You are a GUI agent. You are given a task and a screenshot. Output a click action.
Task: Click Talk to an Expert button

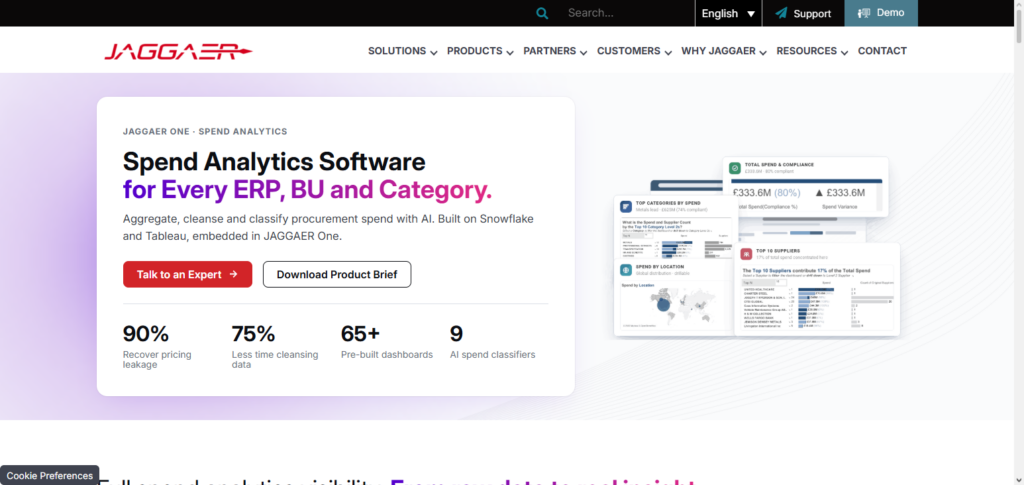(x=187, y=274)
